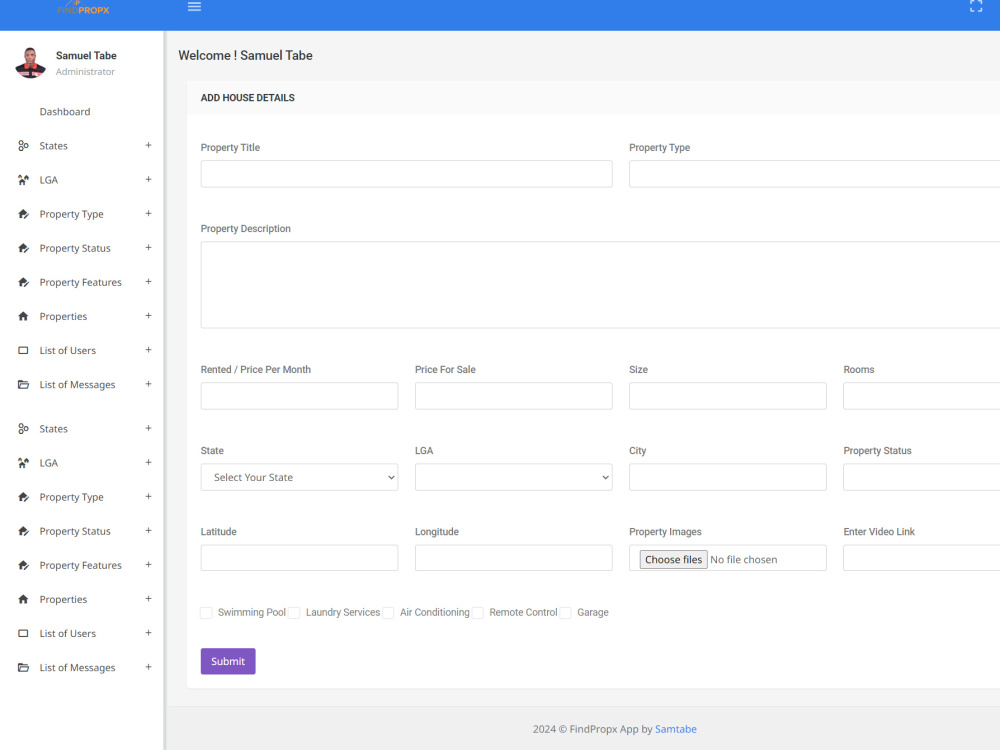Click the fullscreen icon in blue header
Viewport: 1000px width, 750px height.
(x=976, y=6)
